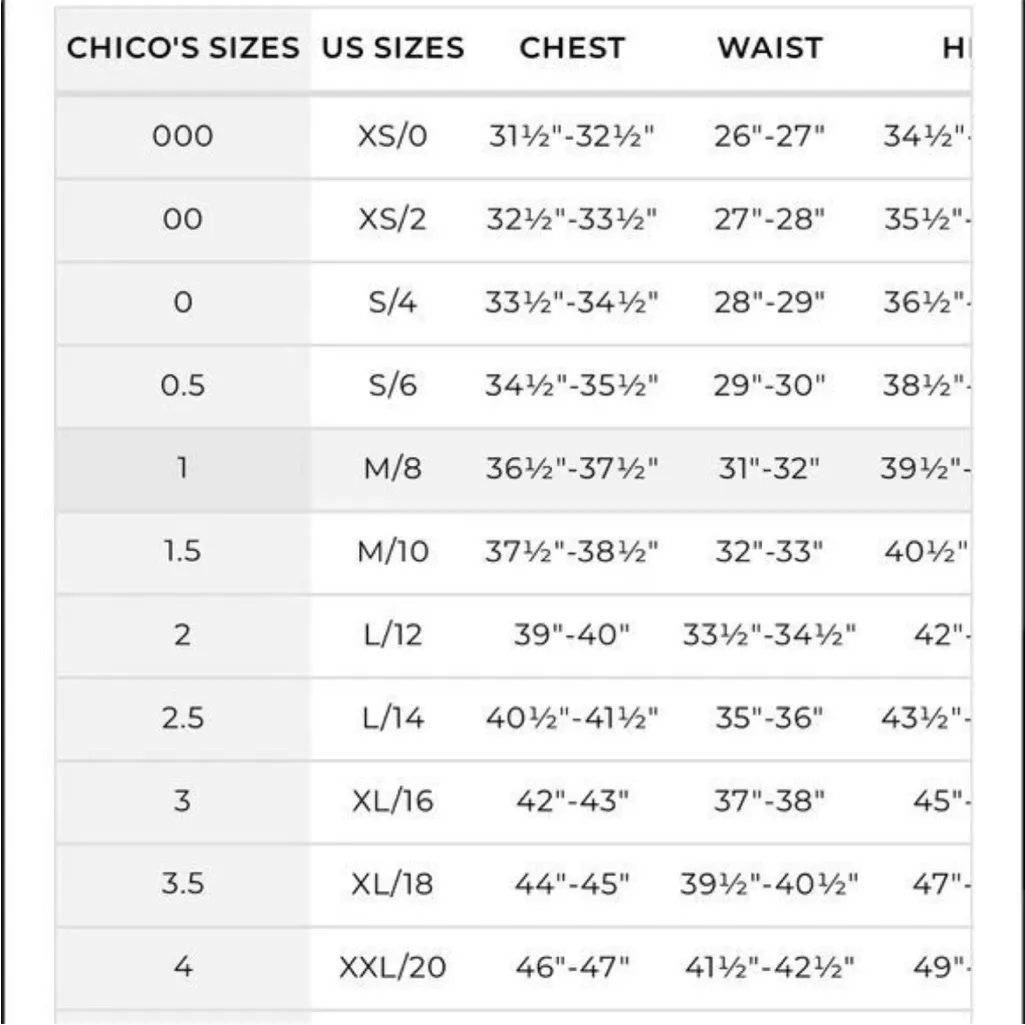Click the XS/0 size cell
This screenshot has height=1025, width=1025.
pyautogui.click(x=393, y=136)
